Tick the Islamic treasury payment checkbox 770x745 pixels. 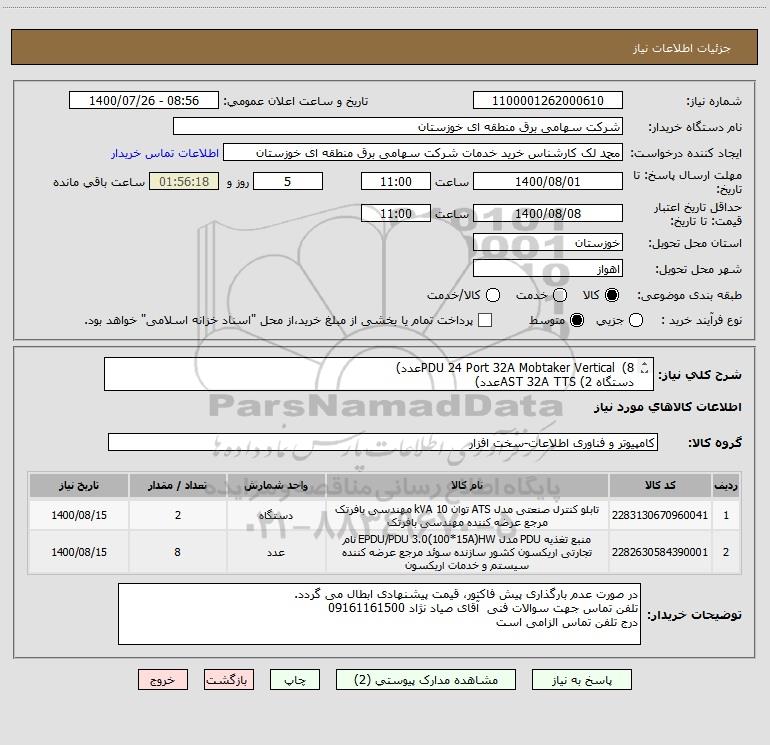coord(485,320)
